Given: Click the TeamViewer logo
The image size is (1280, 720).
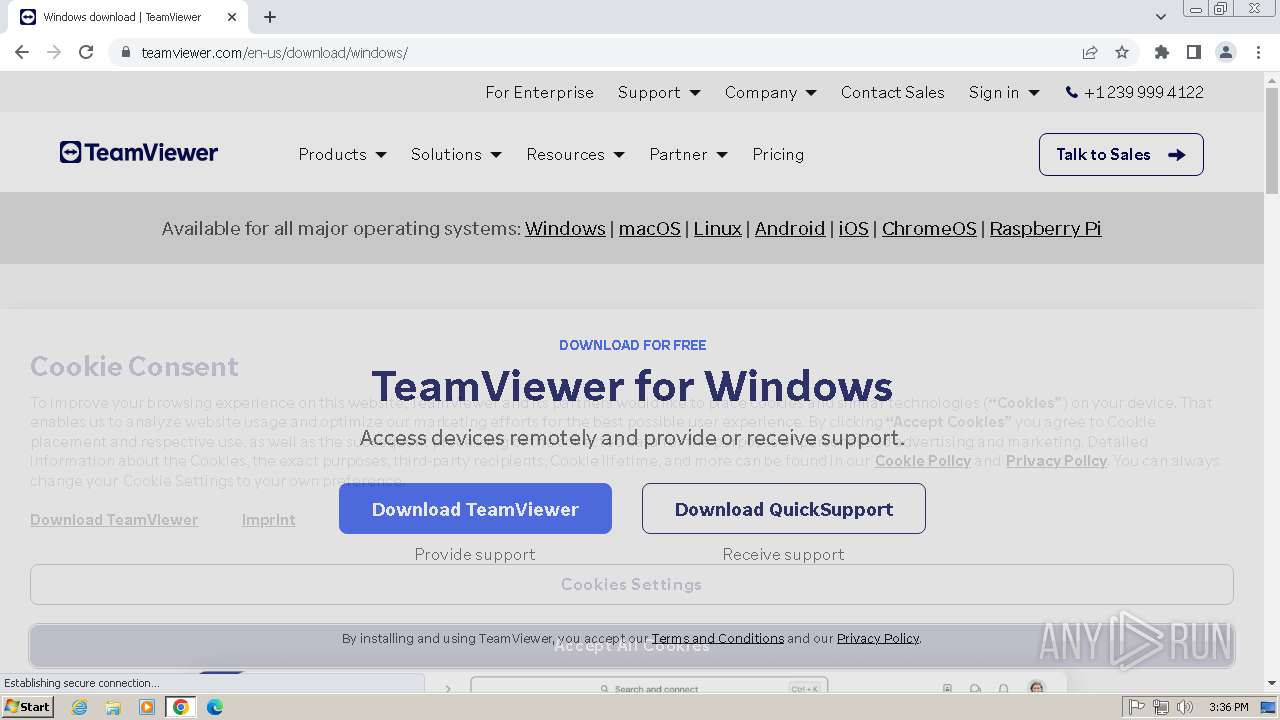Looking at the screenshot, I should pyautogui.click(x=139, y=153).
